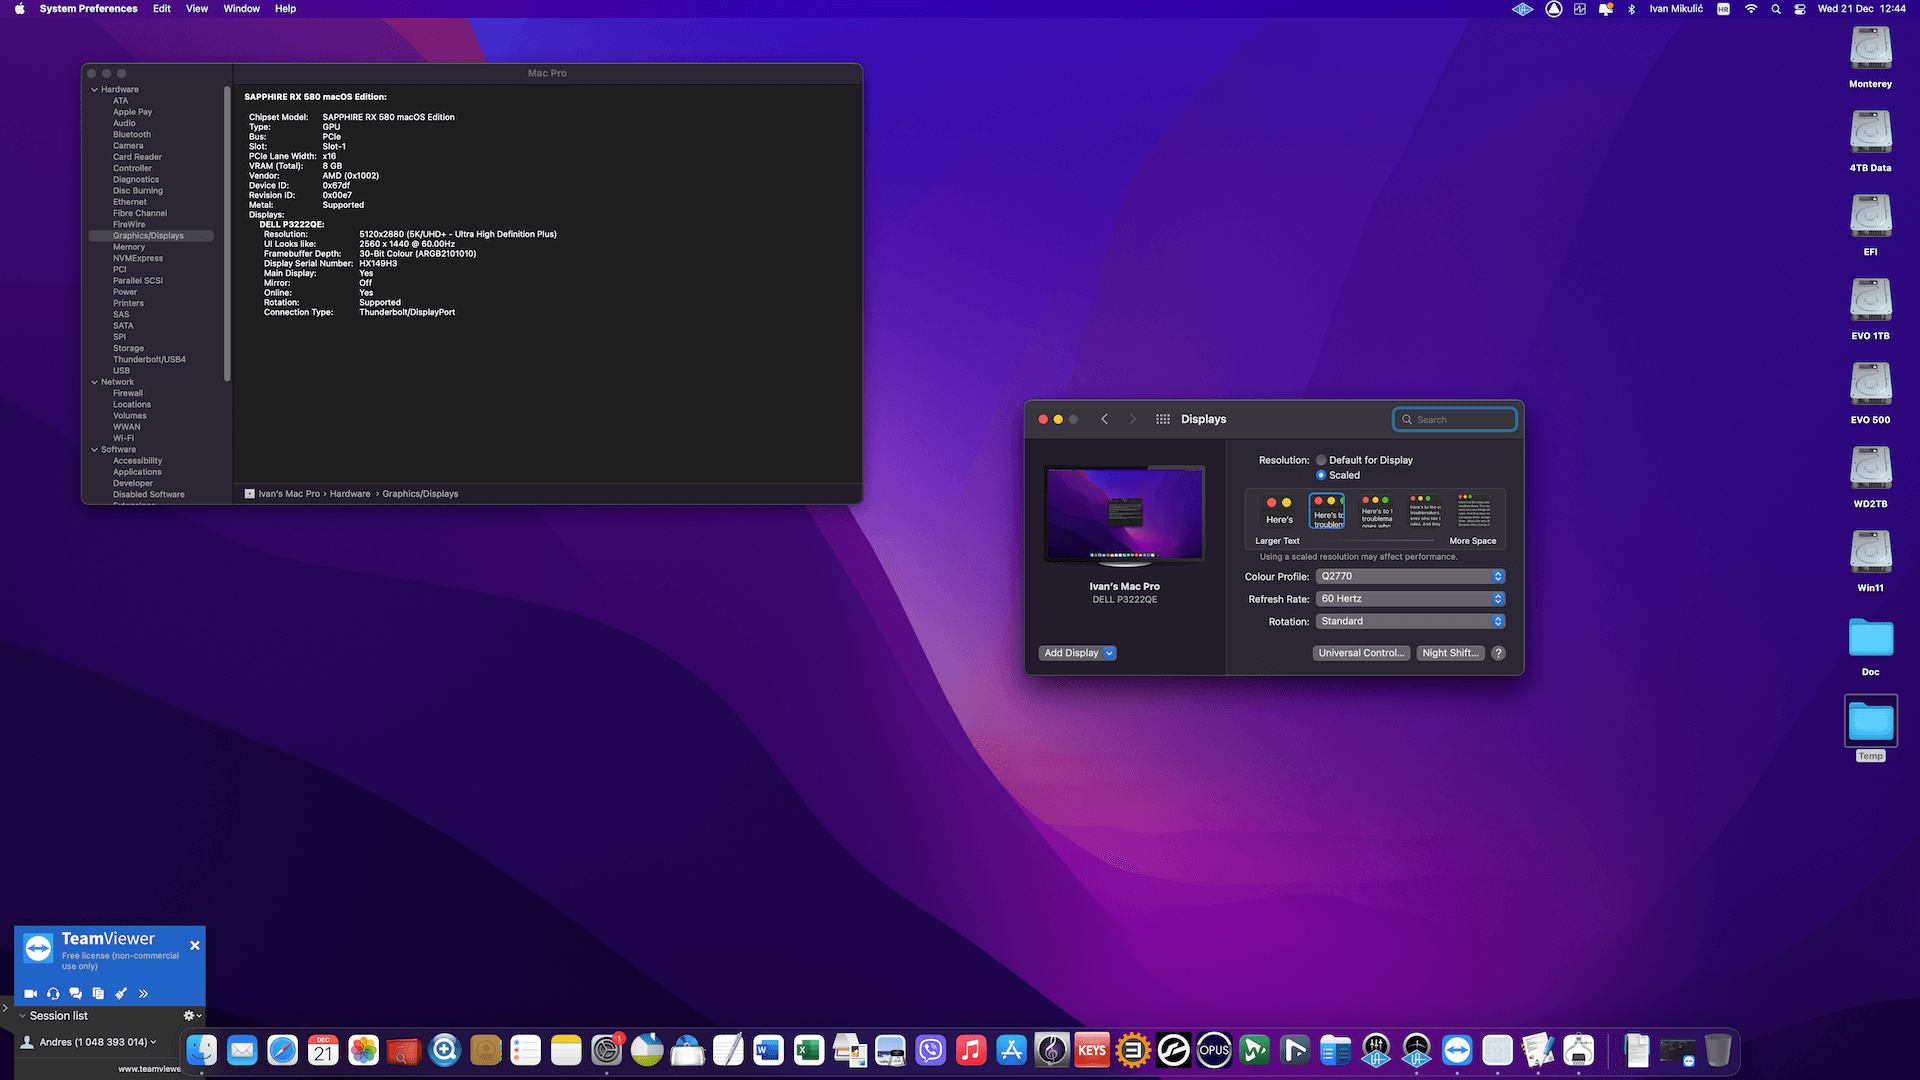The width and height of the screenshot is (1920, 1080).
Task: Click the TeamViewer video camera icon
Action: (x=30, y=994)
